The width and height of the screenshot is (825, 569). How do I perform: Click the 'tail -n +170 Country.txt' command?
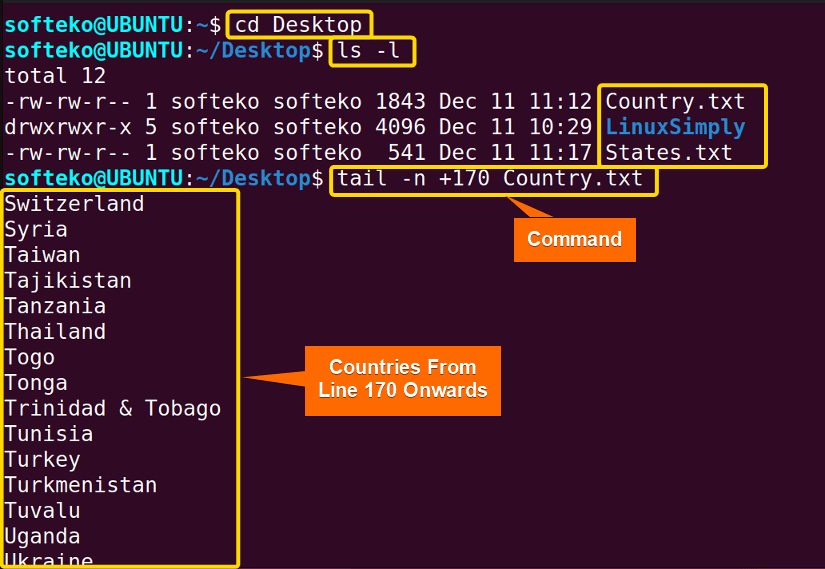pos(490,178)
